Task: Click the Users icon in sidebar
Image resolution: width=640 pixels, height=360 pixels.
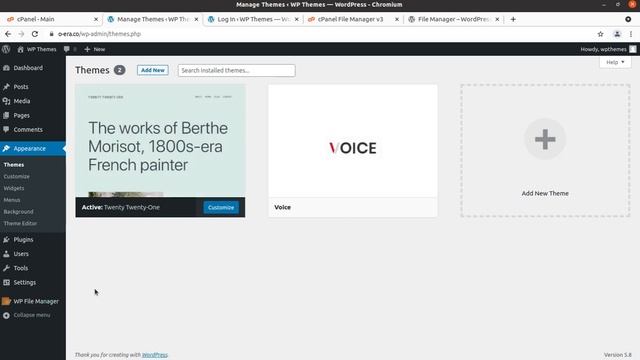Action: (6, 253)
